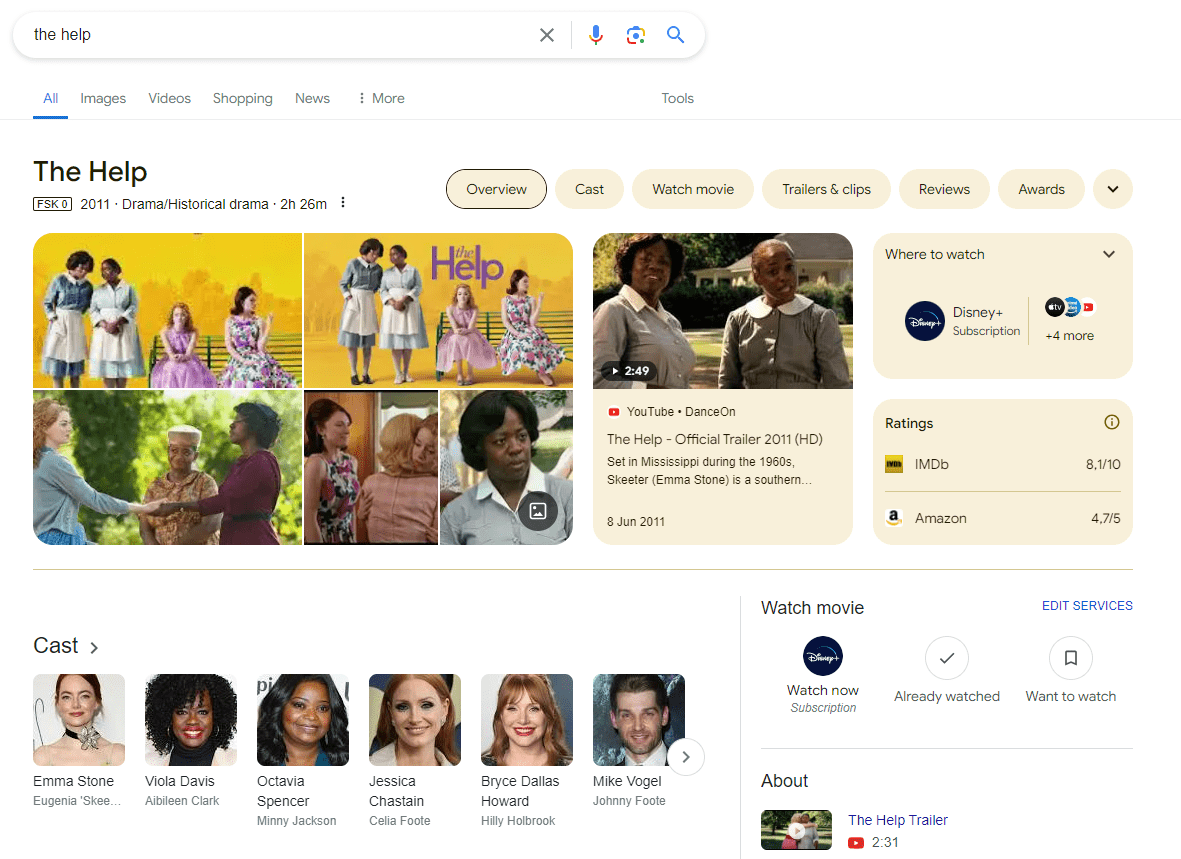This screenshot has height=859, width=1181.
Task: Show next cast members with arrow
Action: click(685, 757)
